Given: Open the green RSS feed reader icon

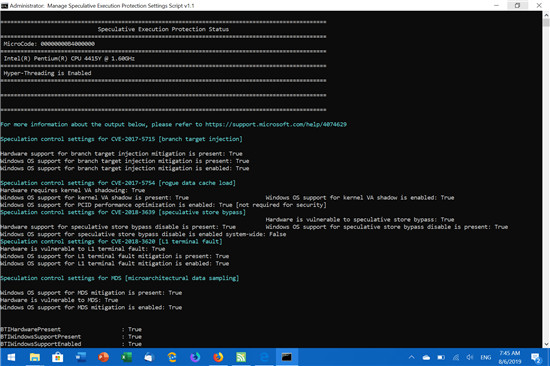Looking at the screenshot, I should [x=241, y=357].
